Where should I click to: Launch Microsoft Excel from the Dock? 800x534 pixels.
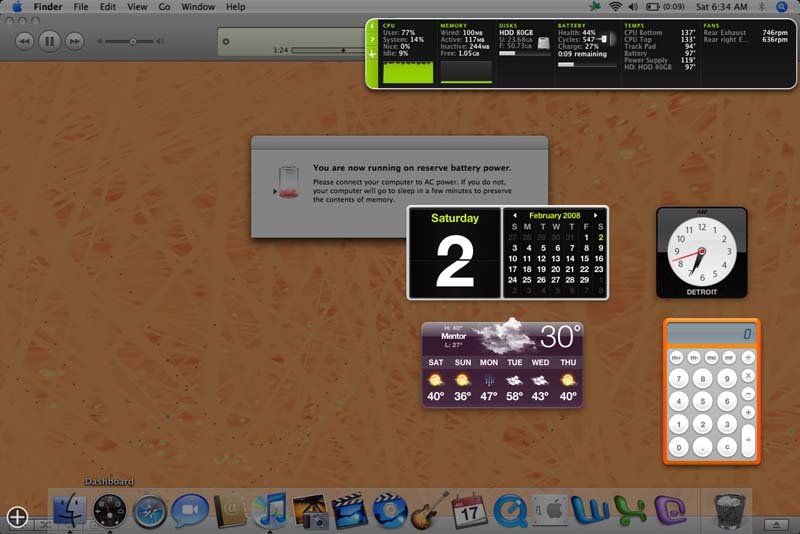(630, 511)
